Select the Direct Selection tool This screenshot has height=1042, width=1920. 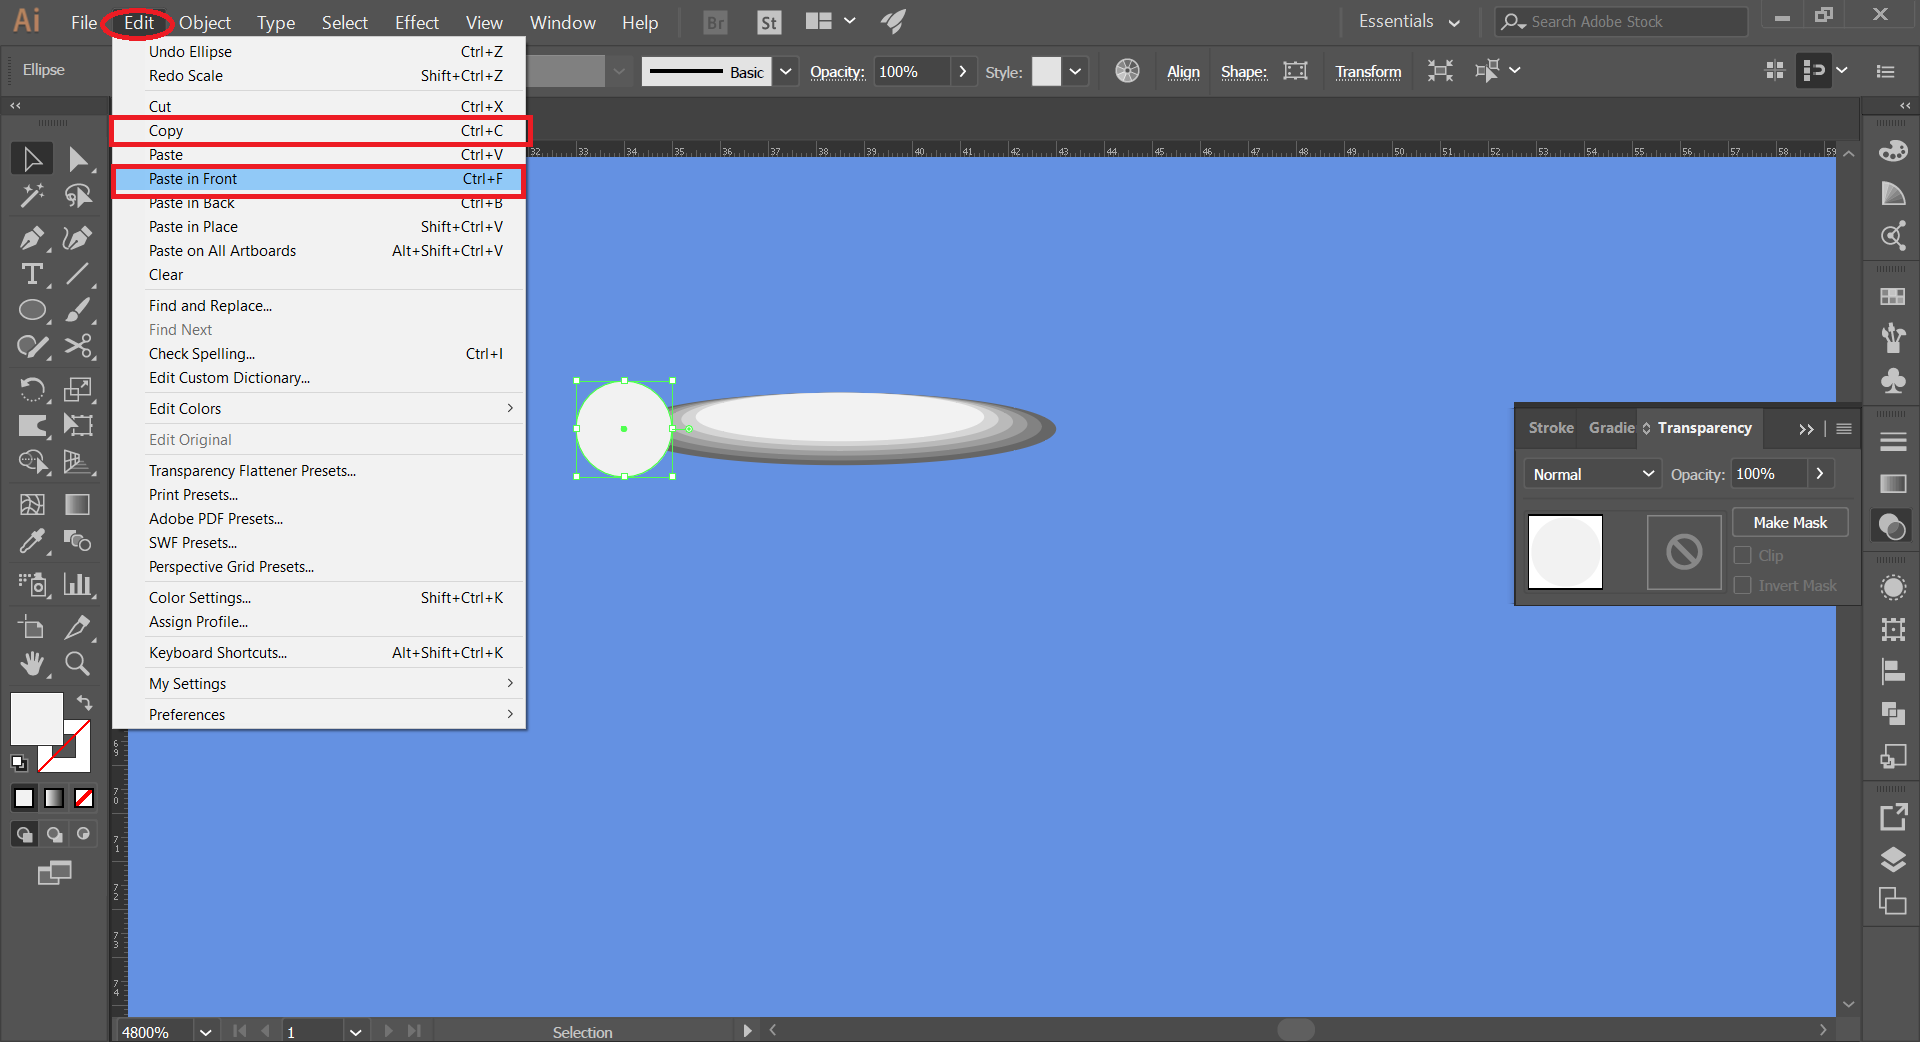78,159
